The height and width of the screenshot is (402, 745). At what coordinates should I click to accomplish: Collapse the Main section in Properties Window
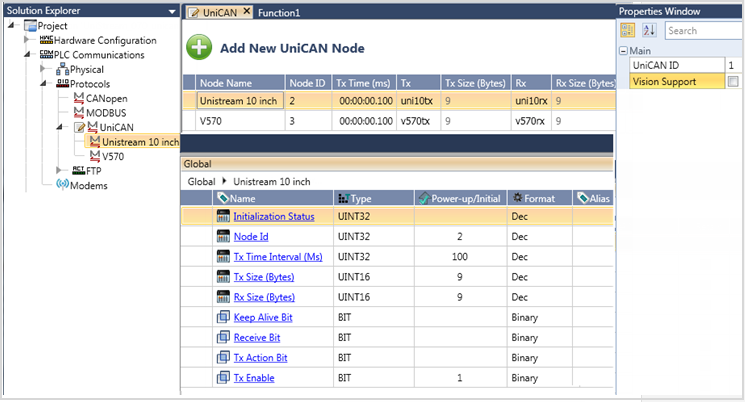point(623,50)
